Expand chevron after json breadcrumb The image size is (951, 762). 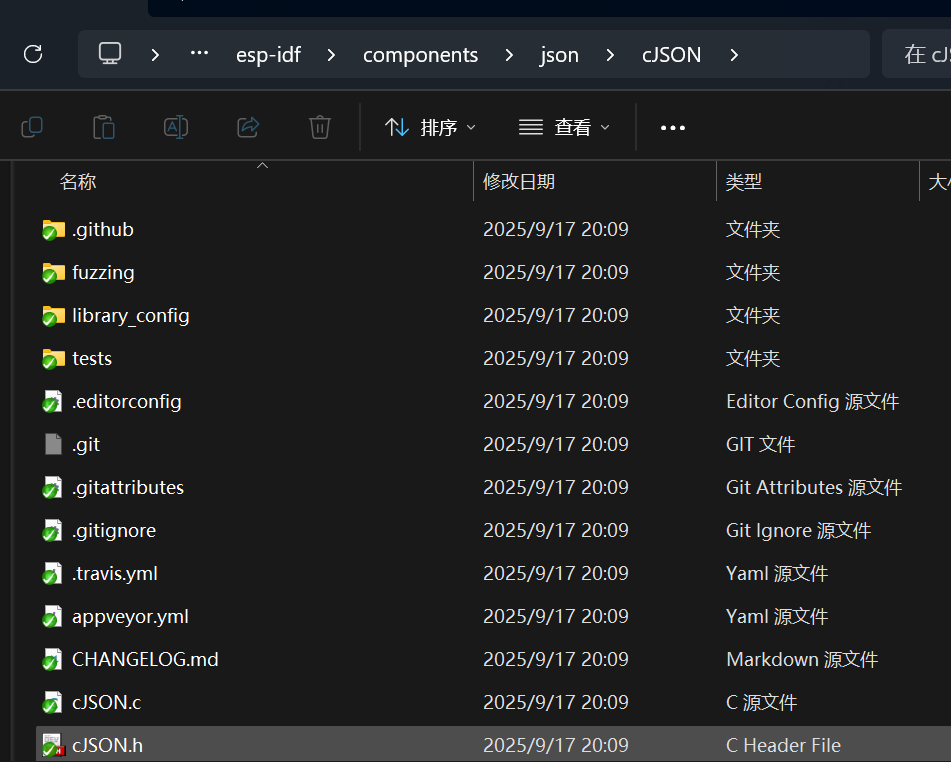[x=610, y=55]
